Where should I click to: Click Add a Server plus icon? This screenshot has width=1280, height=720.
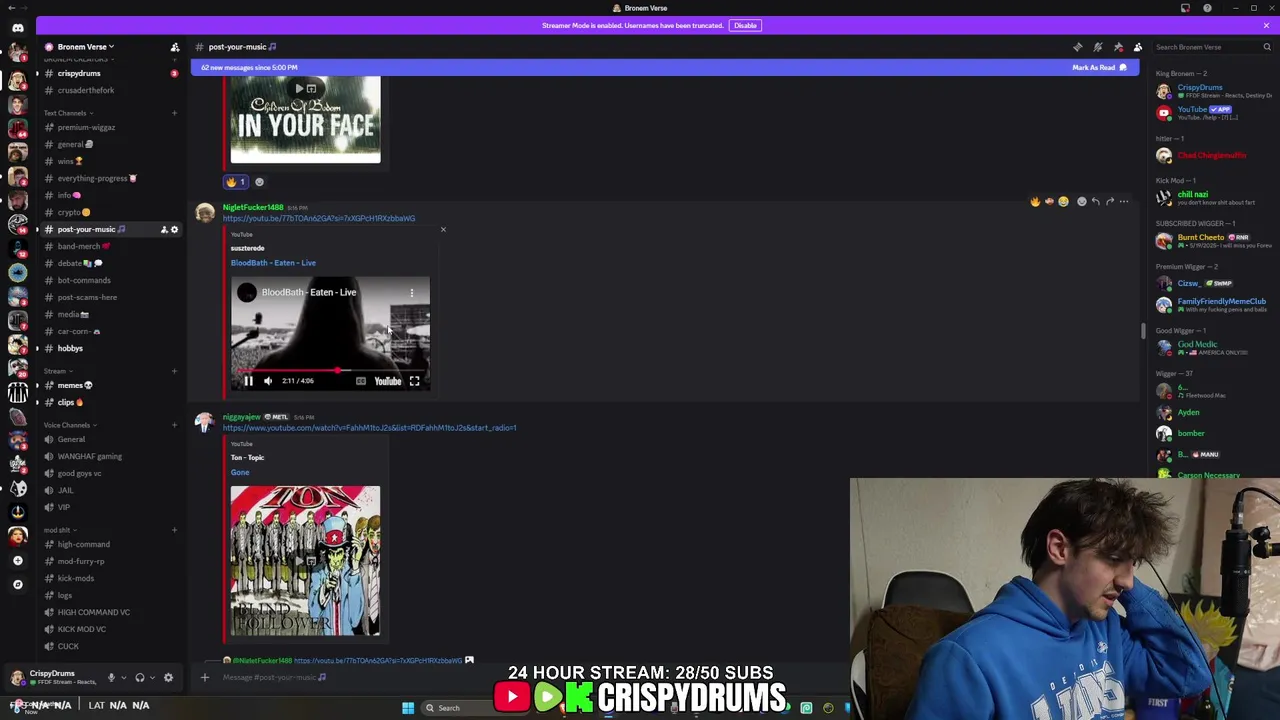(17, 561)
